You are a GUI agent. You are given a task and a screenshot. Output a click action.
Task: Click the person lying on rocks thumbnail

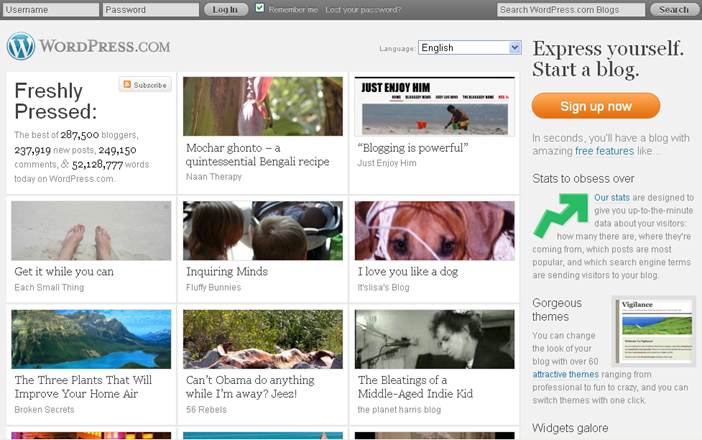(263, 339)
